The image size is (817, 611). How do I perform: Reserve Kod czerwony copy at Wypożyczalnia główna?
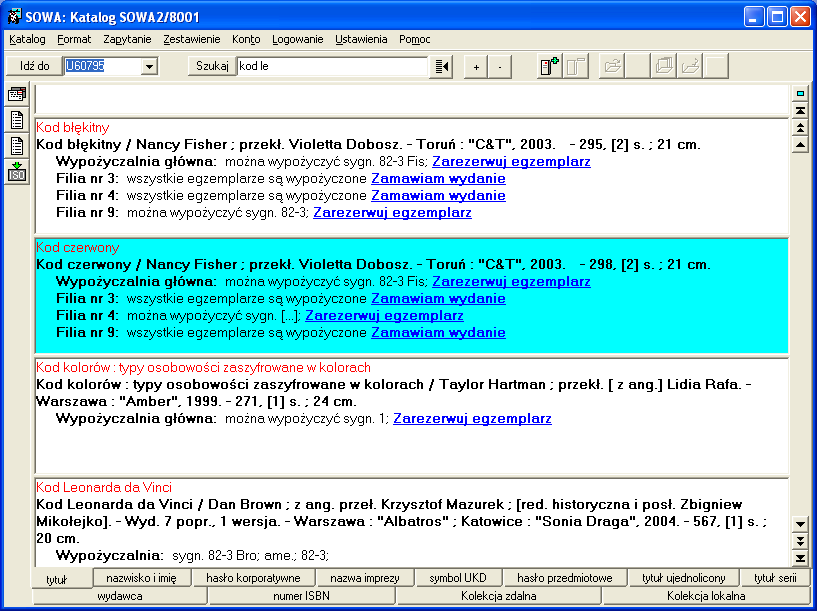(511, 282)
